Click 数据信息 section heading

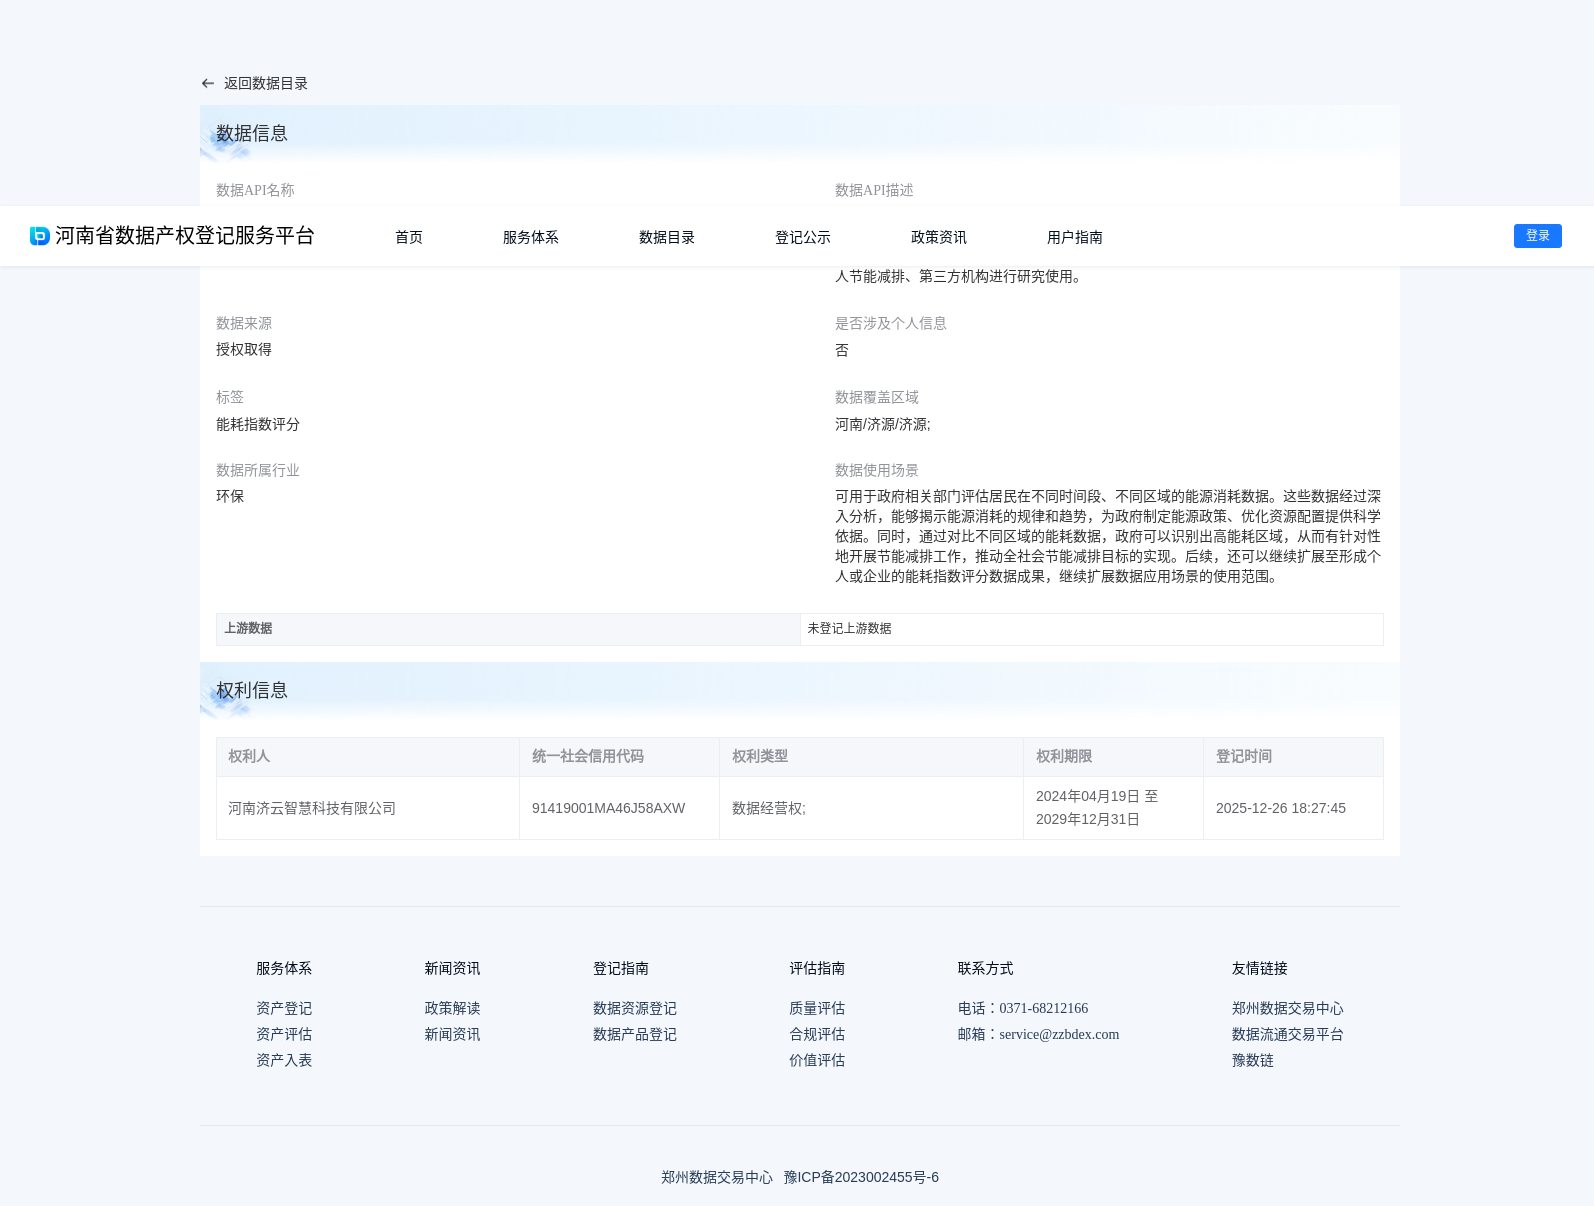252,133
